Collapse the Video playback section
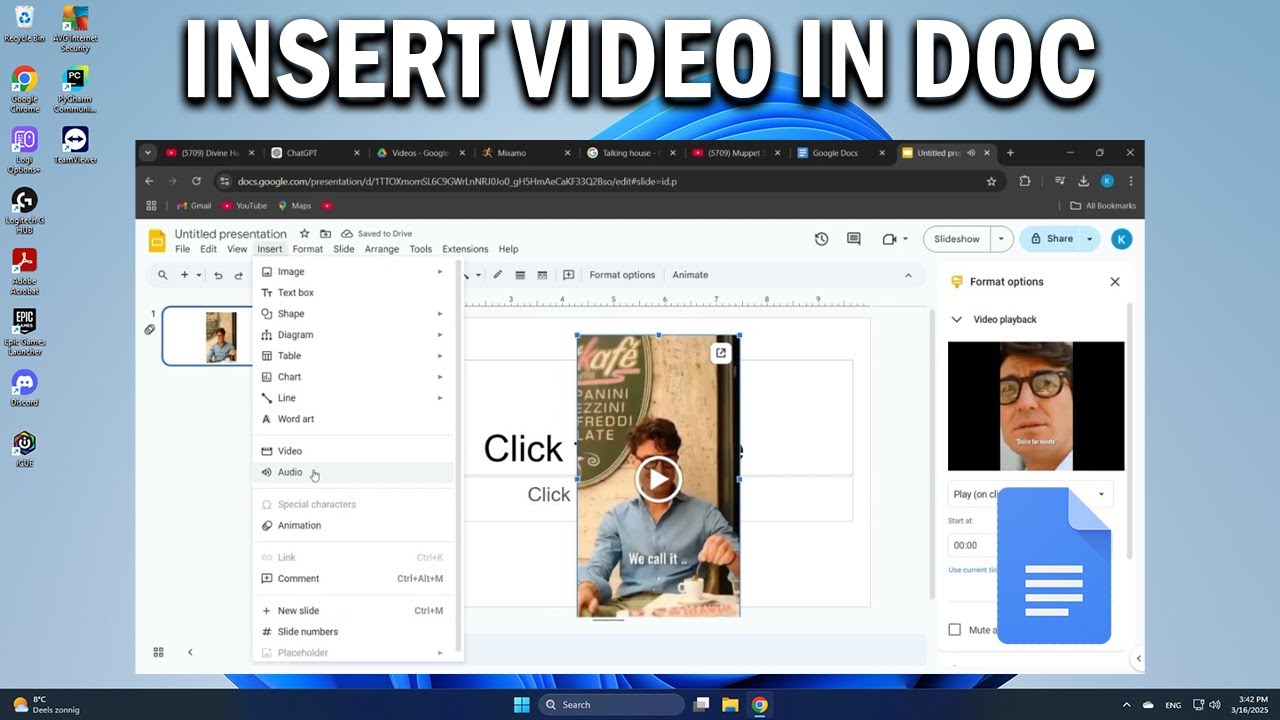 pos(956,320)
